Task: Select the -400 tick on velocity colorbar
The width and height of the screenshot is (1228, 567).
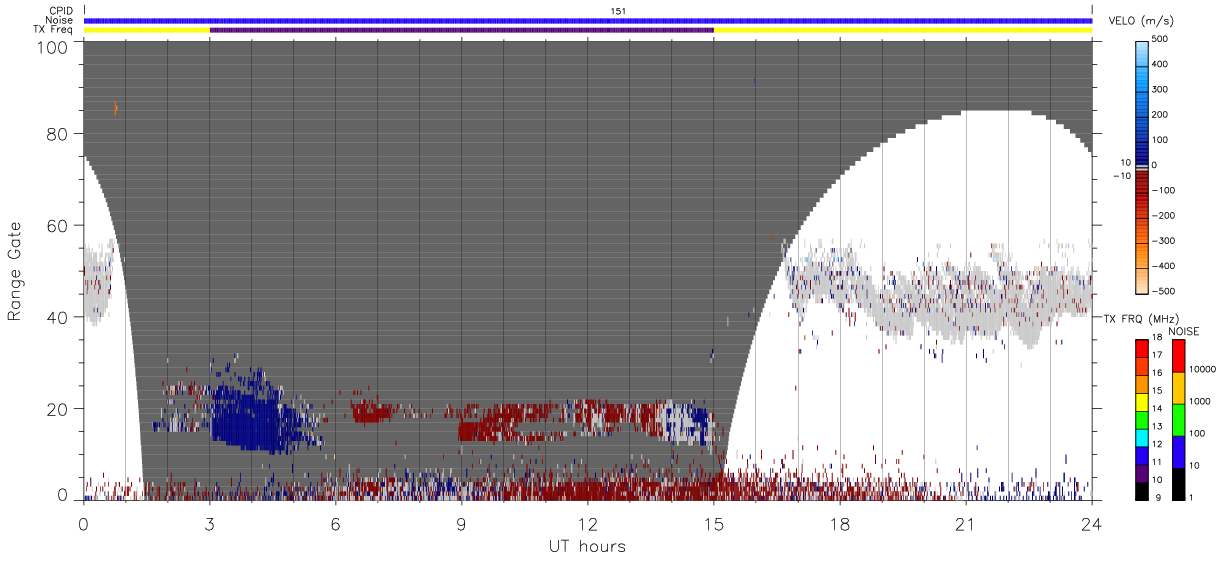Action: [1163, 266]
